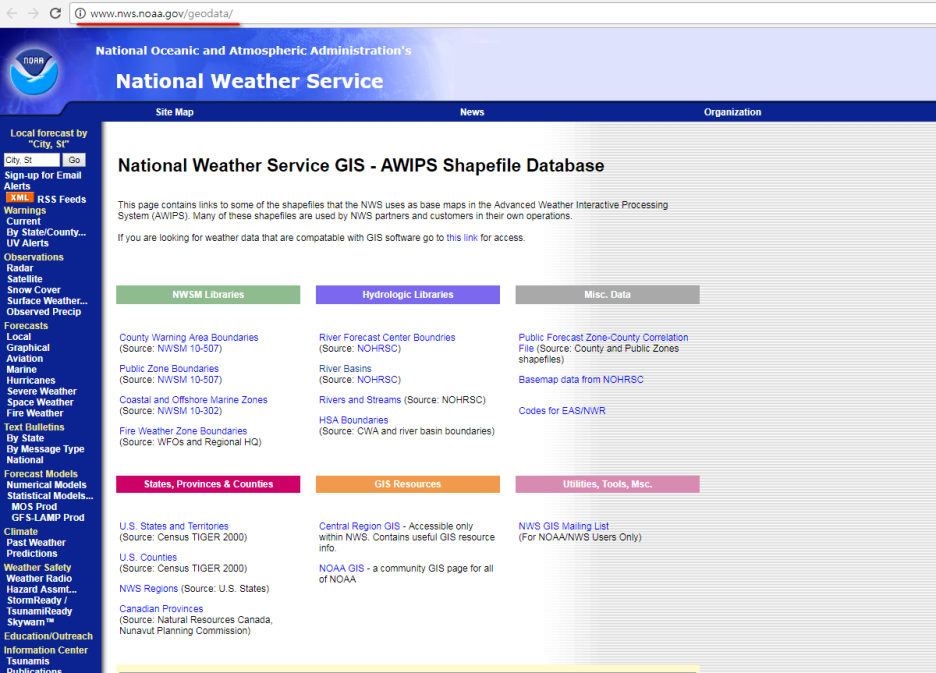The image size is (936, 673).
Task: Open County Warning Area Boundaries link
Action: click(189, 337)
